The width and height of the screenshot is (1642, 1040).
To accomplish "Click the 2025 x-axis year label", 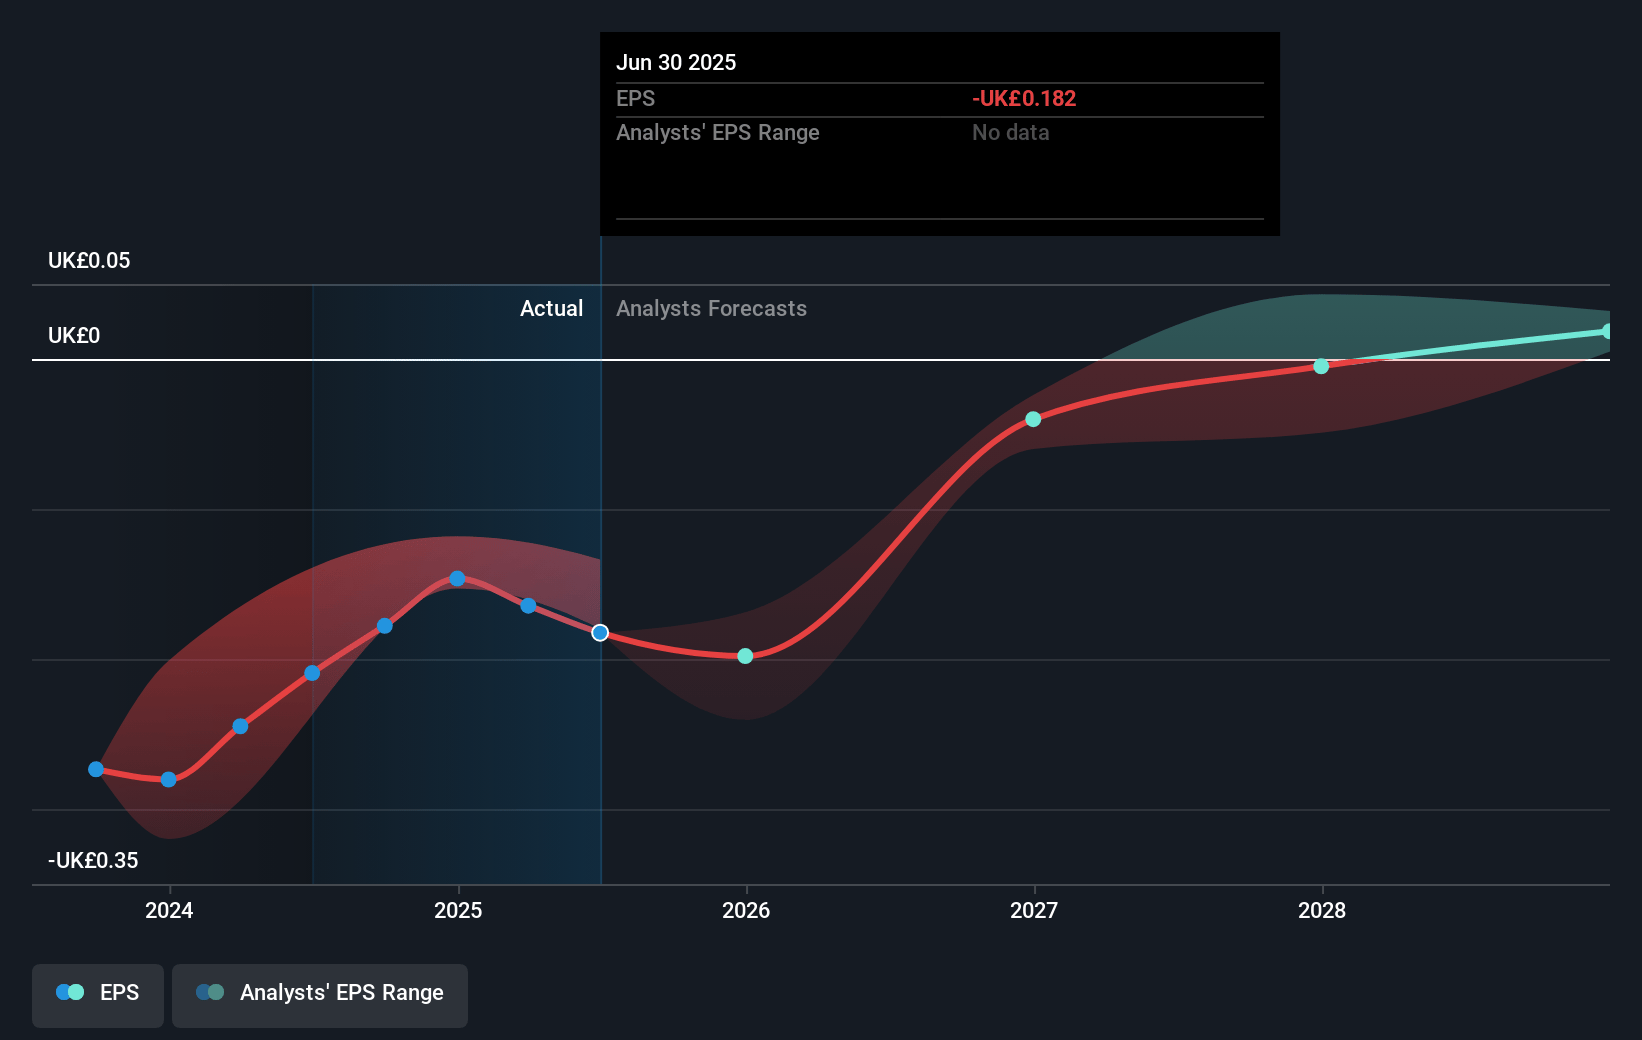I will (458, 911).
